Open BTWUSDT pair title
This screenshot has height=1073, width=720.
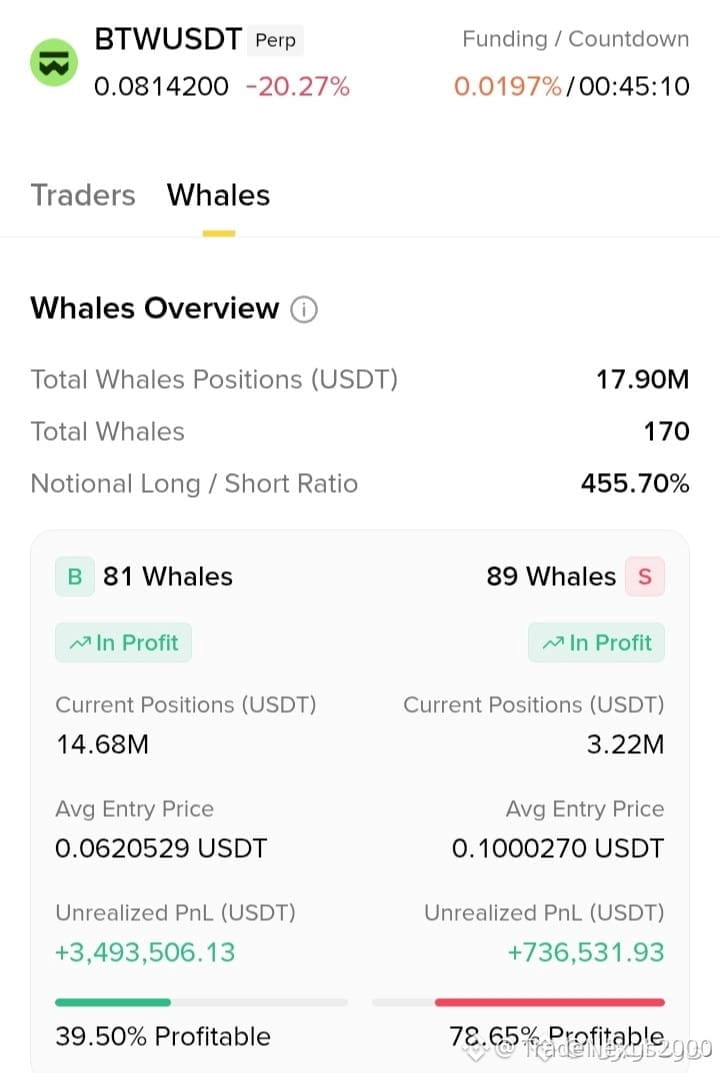(168, 39)
